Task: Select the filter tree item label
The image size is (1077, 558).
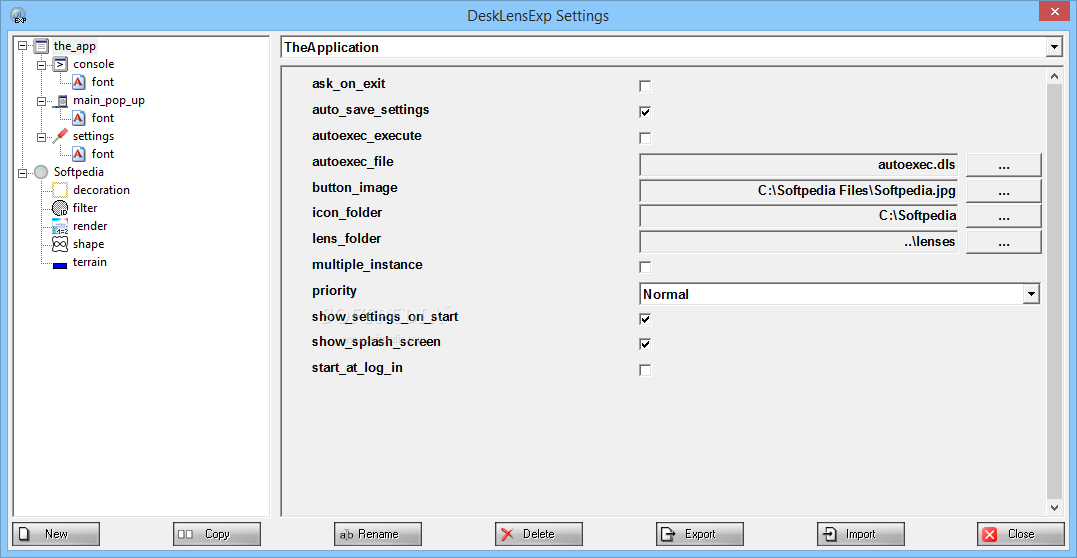Action: [x=85, y=208]
